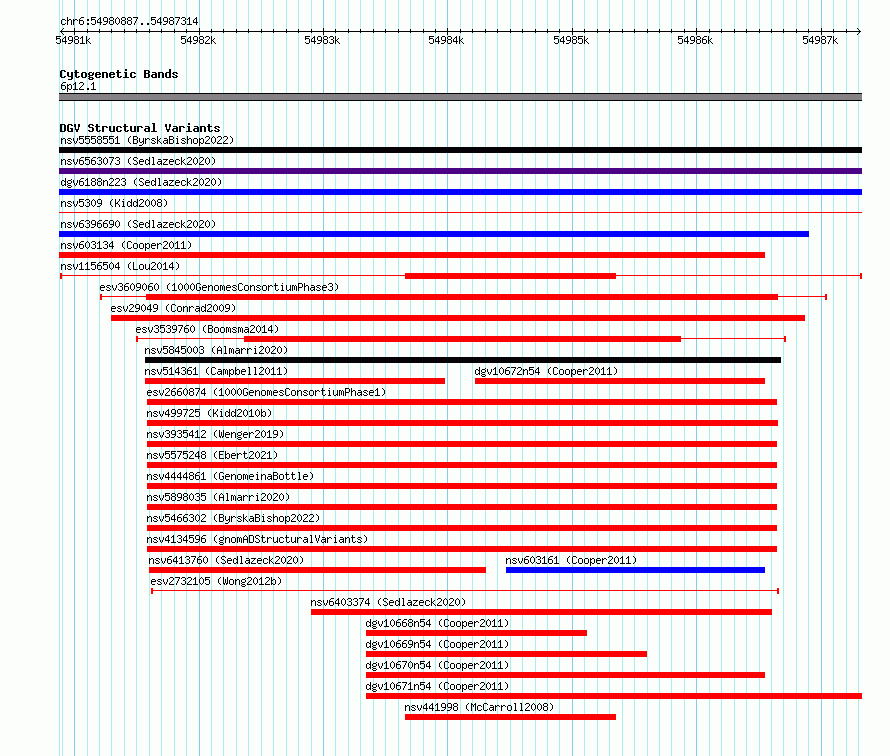The image size is (890, 756).
Task: Click the nsv5558551 (ByrskaBishop2022) label
Action: click(x=147, y=140)
